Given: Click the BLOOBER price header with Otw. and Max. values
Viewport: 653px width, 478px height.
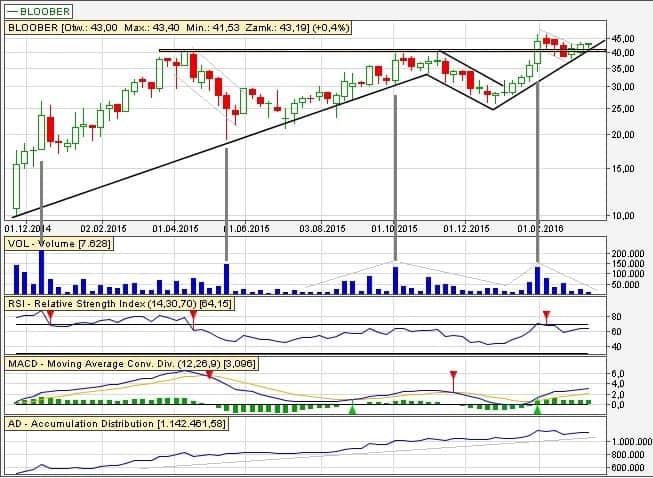Looking at the screenshot, I should click(150, 28).
